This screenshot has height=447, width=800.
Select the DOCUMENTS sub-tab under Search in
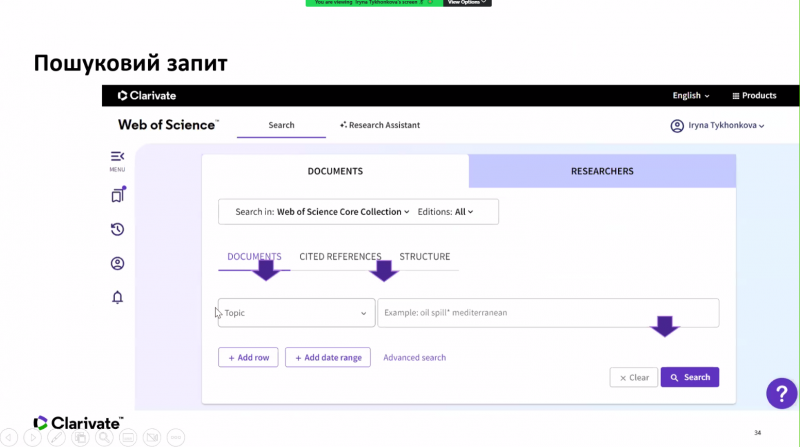click(254, 257)
